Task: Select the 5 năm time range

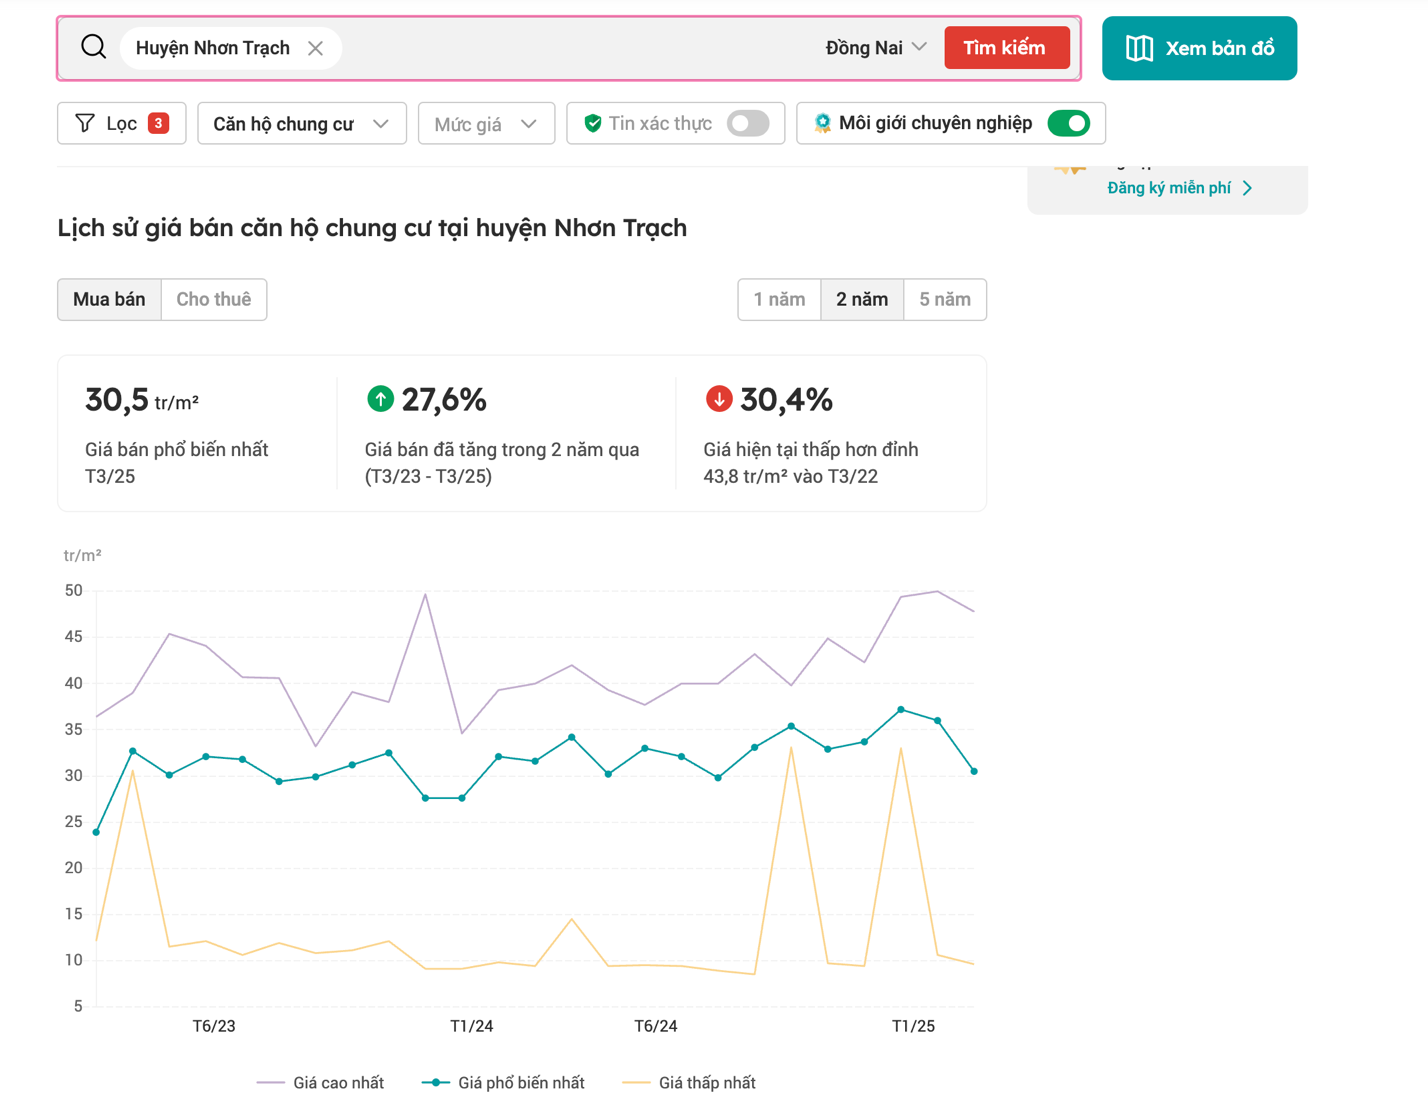Action: click(945, 299)
